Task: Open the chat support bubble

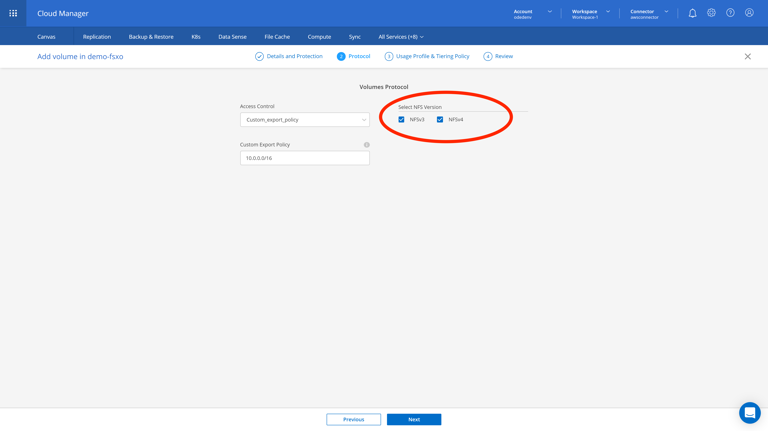Action: pyautogui.click(x=749, y=412)
